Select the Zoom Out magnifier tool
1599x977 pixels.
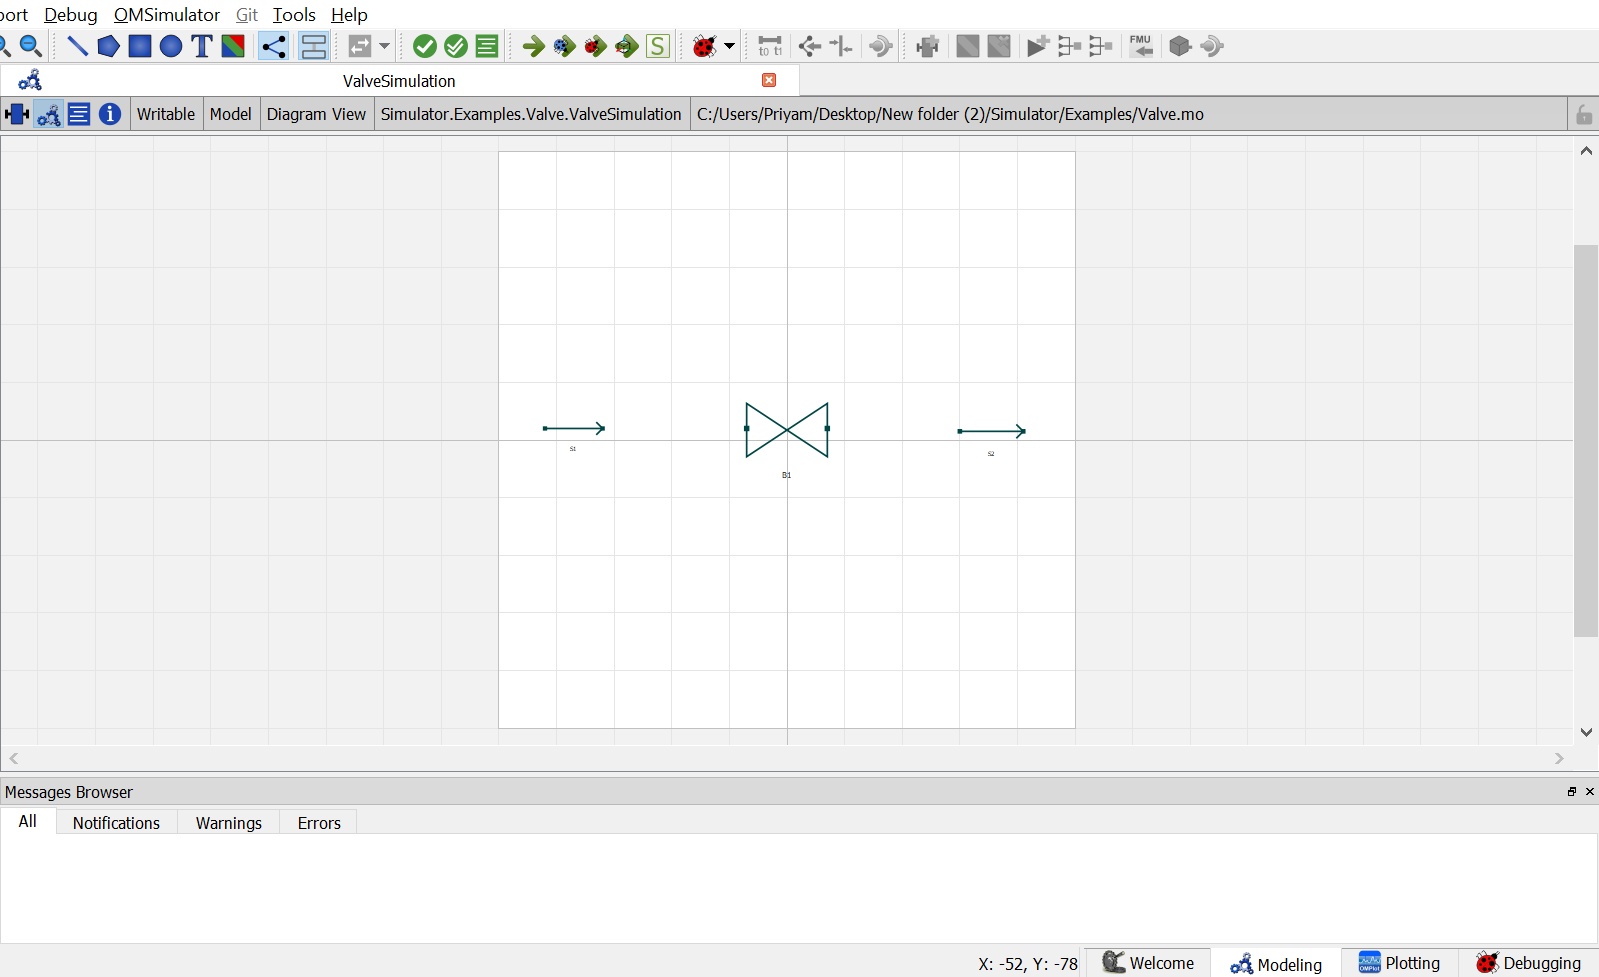click(x=31, y=46)
